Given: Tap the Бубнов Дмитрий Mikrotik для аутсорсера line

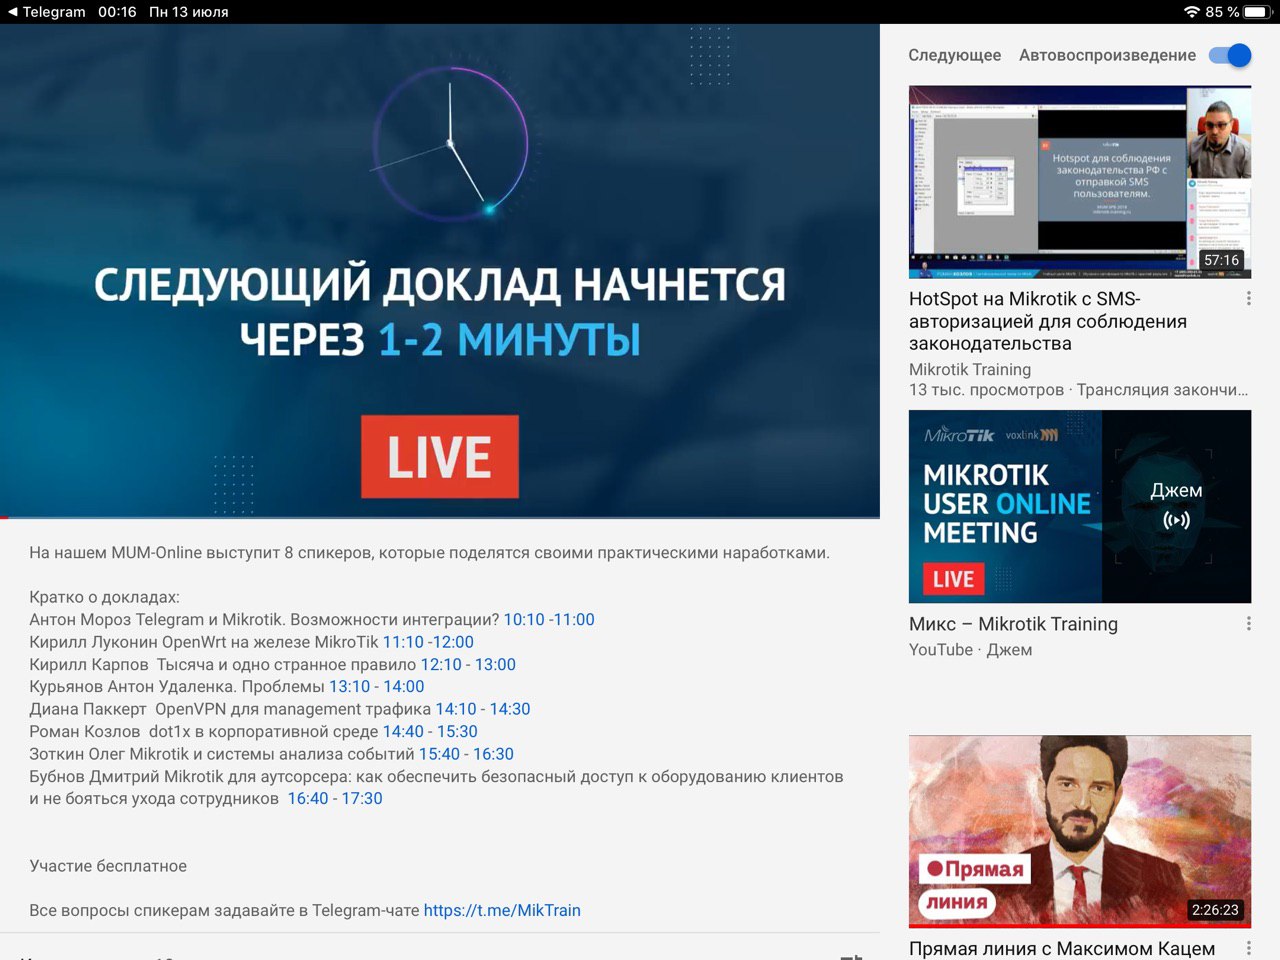Looking at the screenshot, I should (436, 788).
